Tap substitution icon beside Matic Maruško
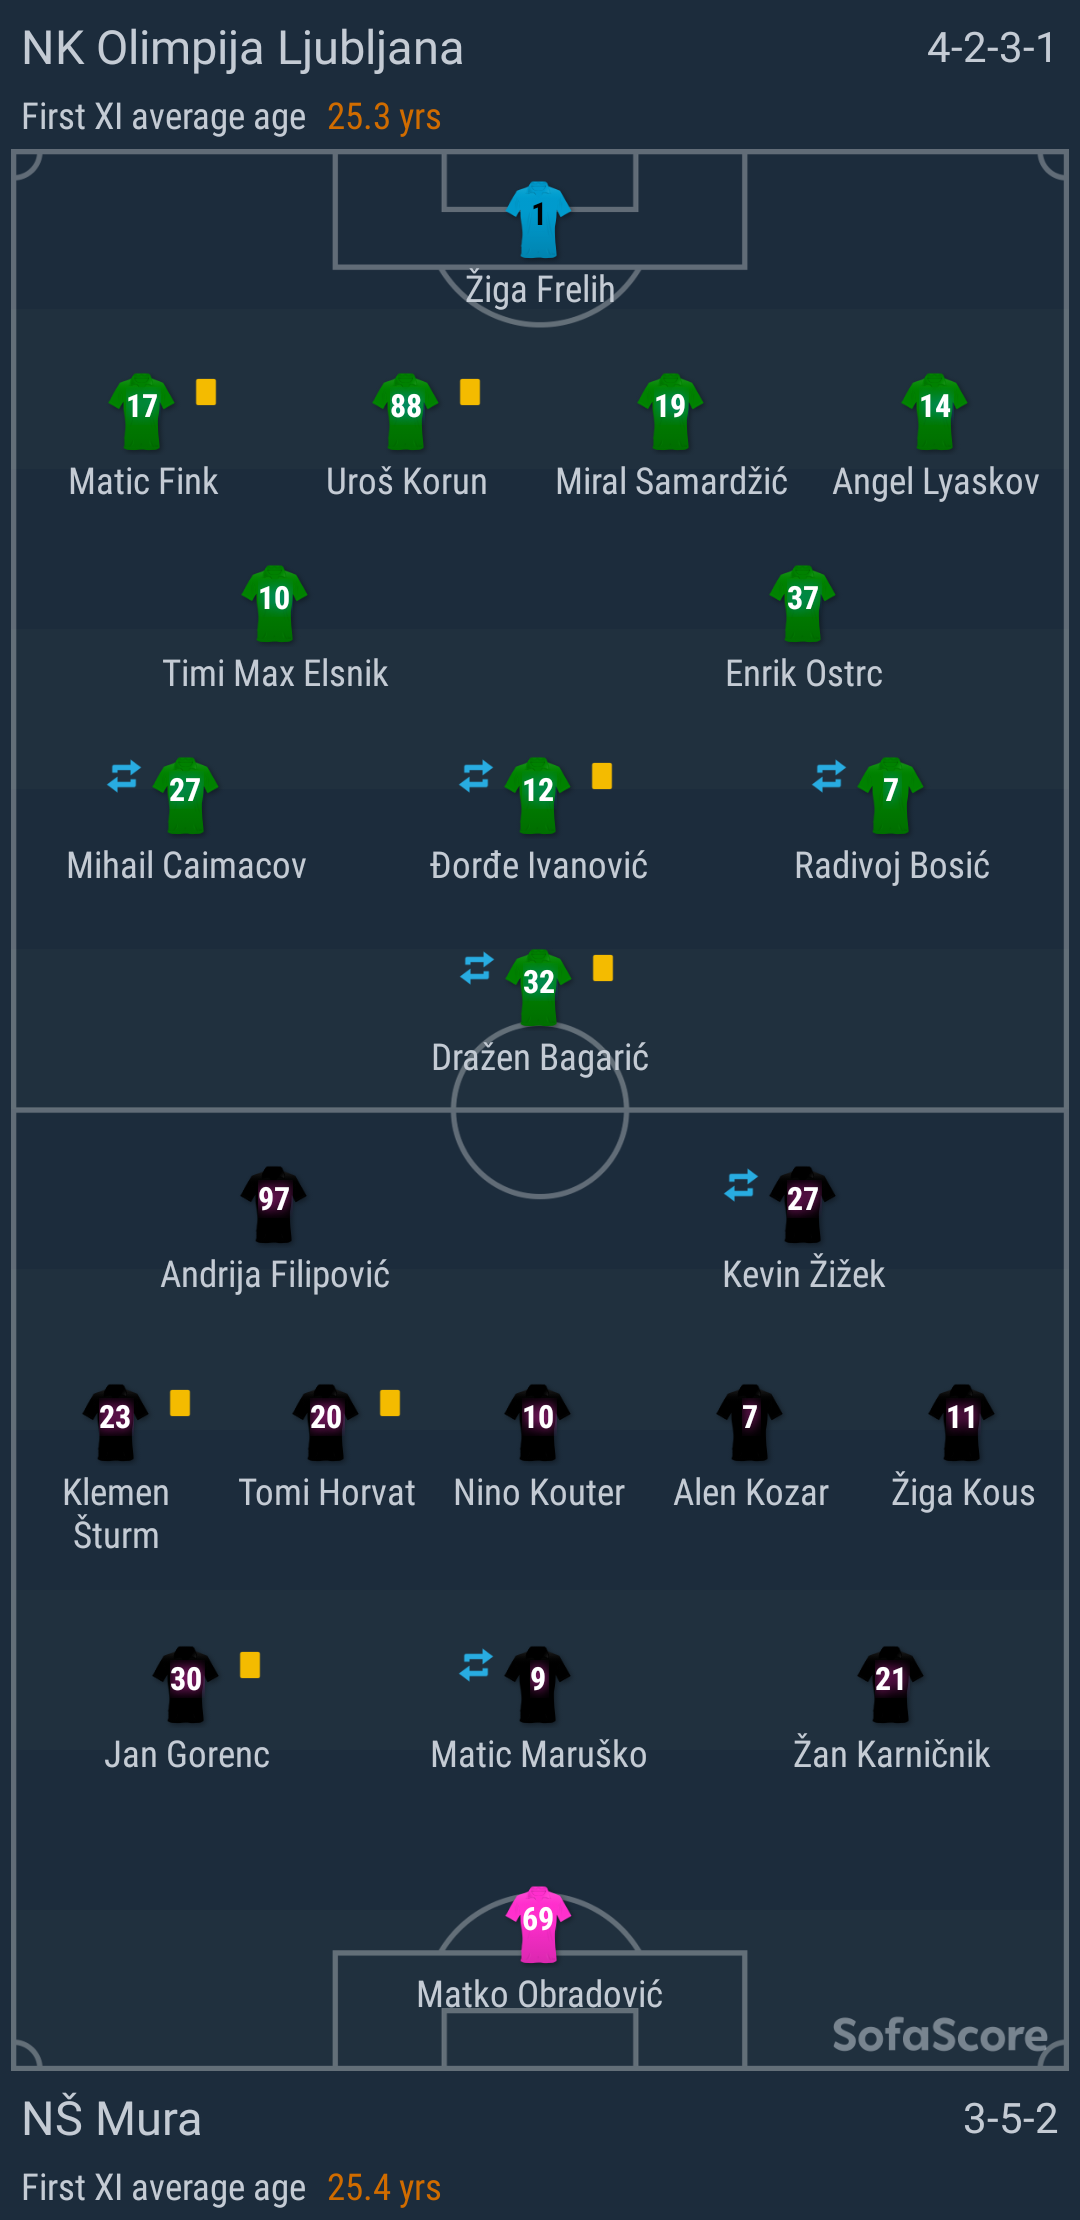This screenshot has width=1080, height=2220. [476, 1665]
